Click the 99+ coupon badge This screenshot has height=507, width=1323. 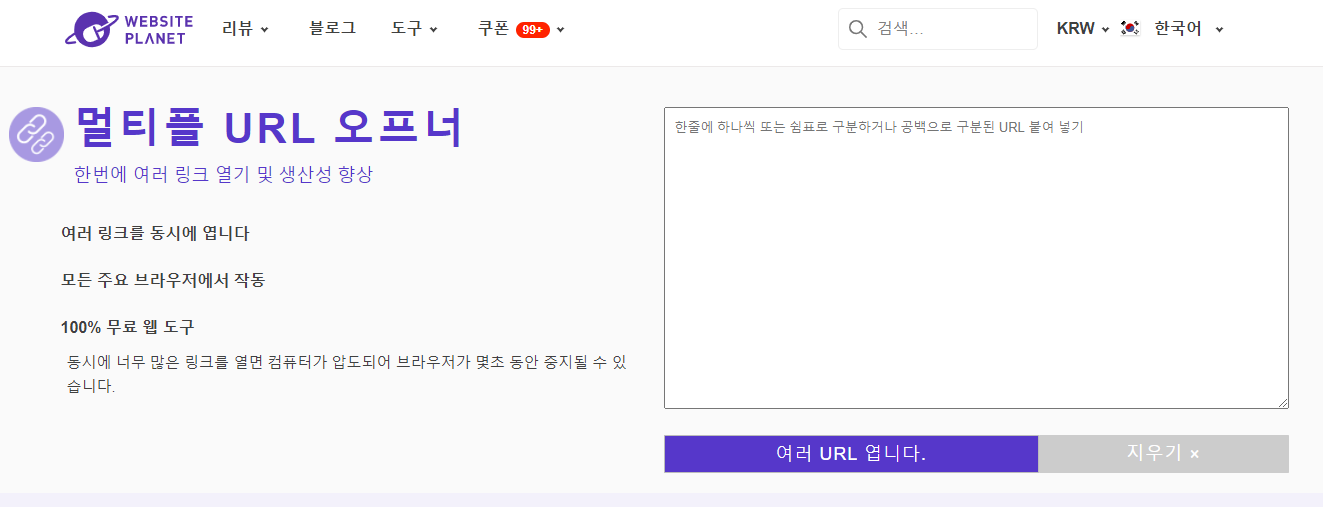[533, 30]
